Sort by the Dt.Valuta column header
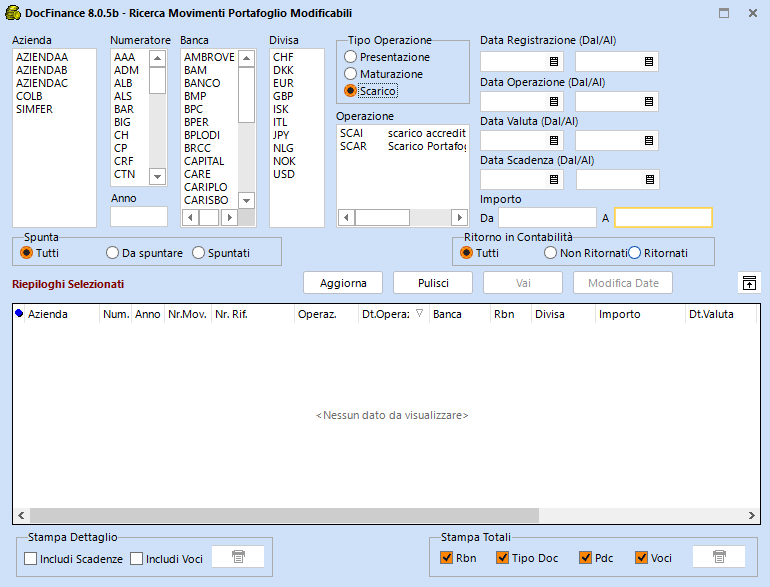Viewport: 770px width, 587px height. (x=720, y=314)
